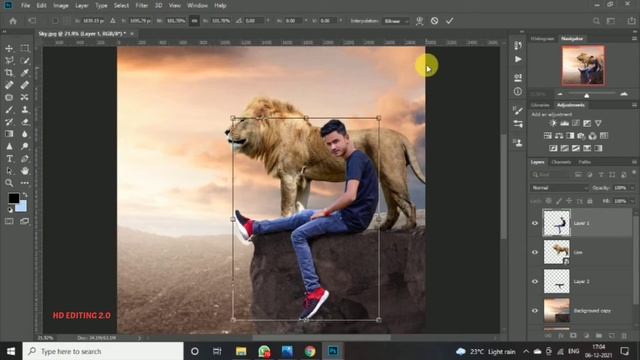Viewport: 640px width, 360px height.
Task: Cancel transform with the circle-slash icon
Action: point(434,21)
